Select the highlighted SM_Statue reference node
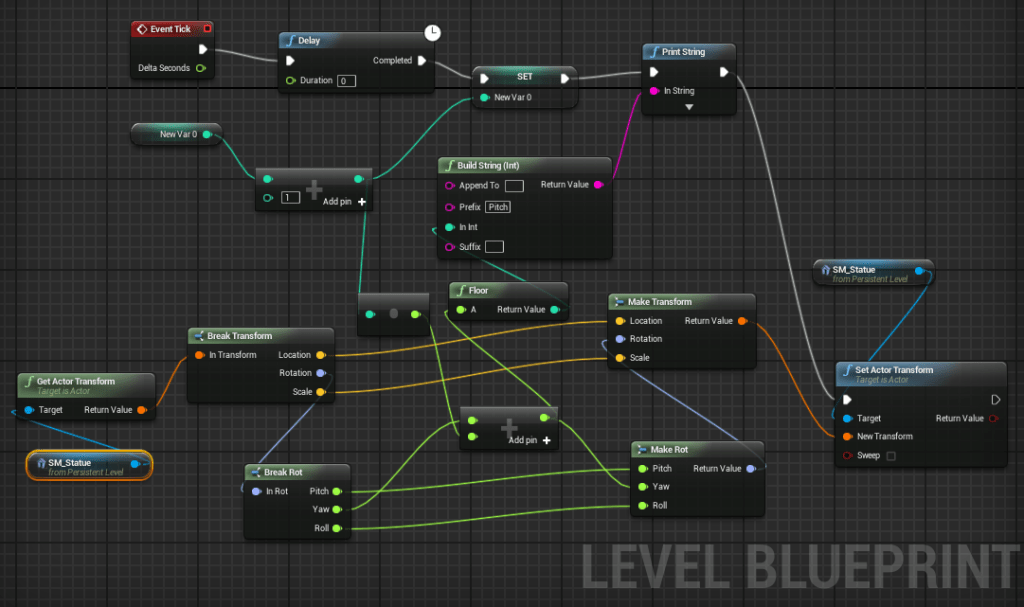This screenshot has width=1024, height=607. 88,466
